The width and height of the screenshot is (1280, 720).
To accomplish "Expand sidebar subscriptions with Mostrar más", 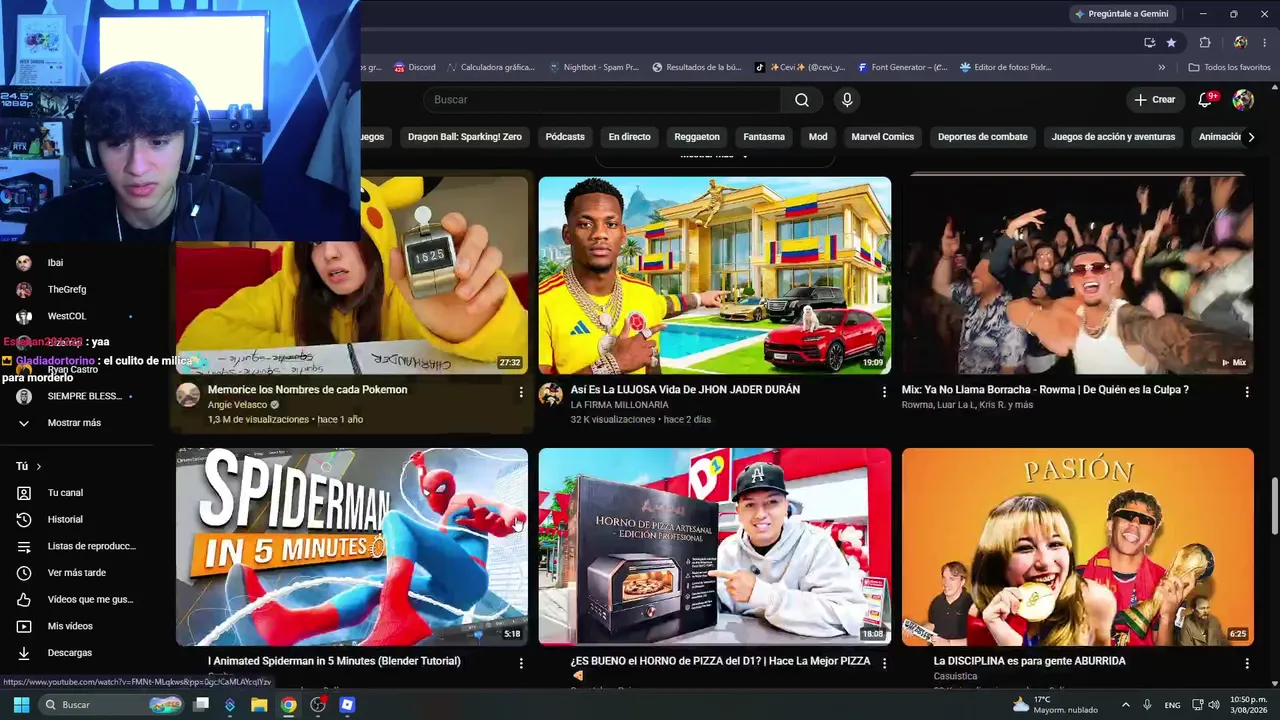I will [x=76, y=423].
